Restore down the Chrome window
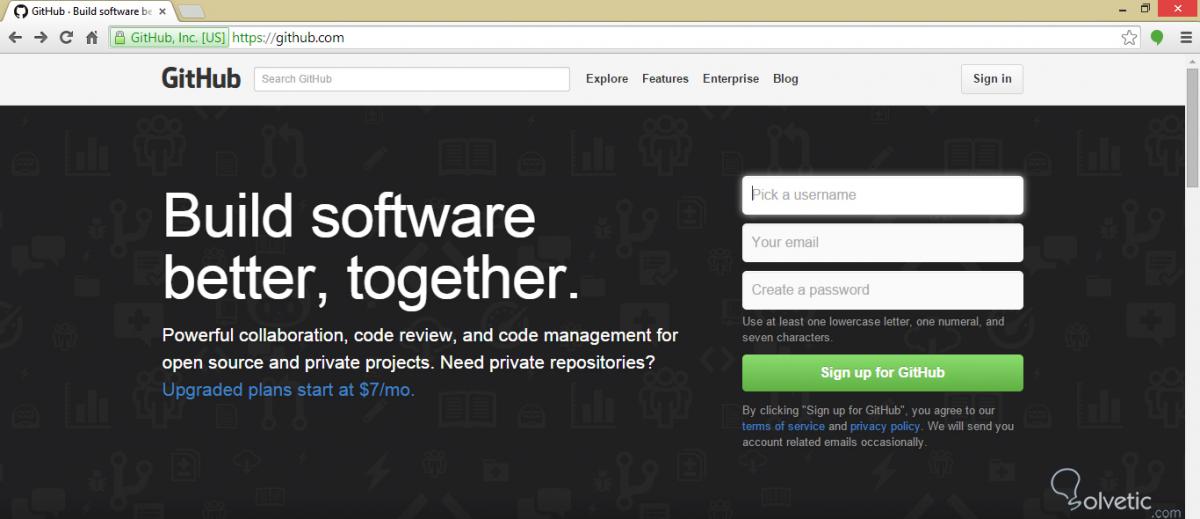Screen dimensions: 1200x519 click(1146, 8)
